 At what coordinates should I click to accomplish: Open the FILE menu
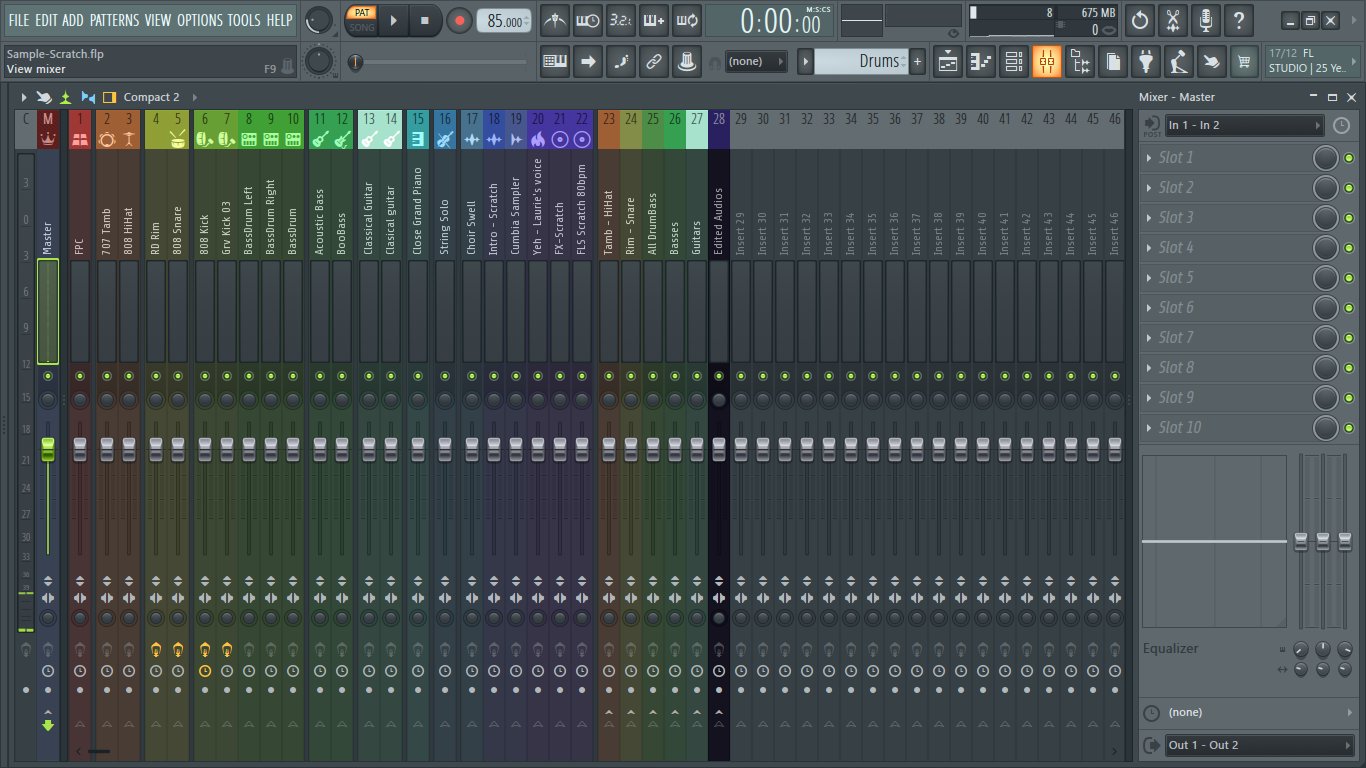click(x=19, y=20)
